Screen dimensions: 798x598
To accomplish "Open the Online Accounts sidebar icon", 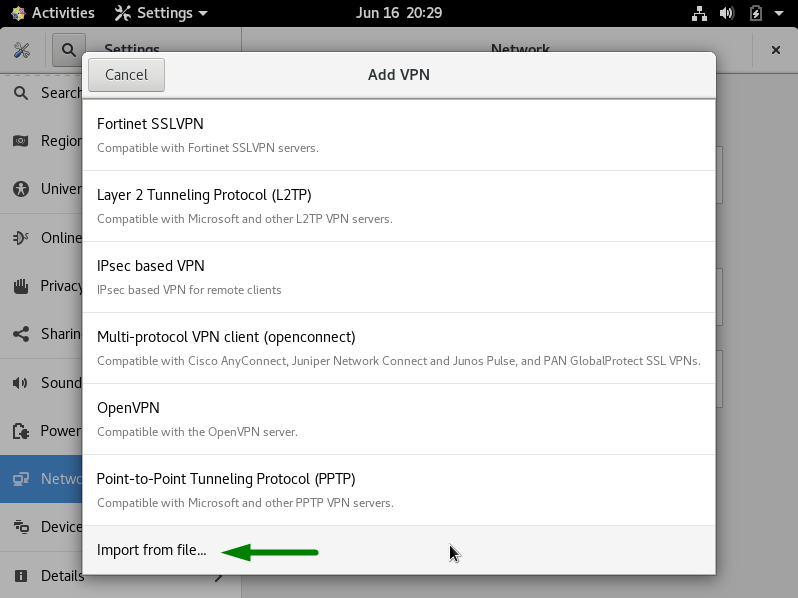I will click(x=20, y=237).
